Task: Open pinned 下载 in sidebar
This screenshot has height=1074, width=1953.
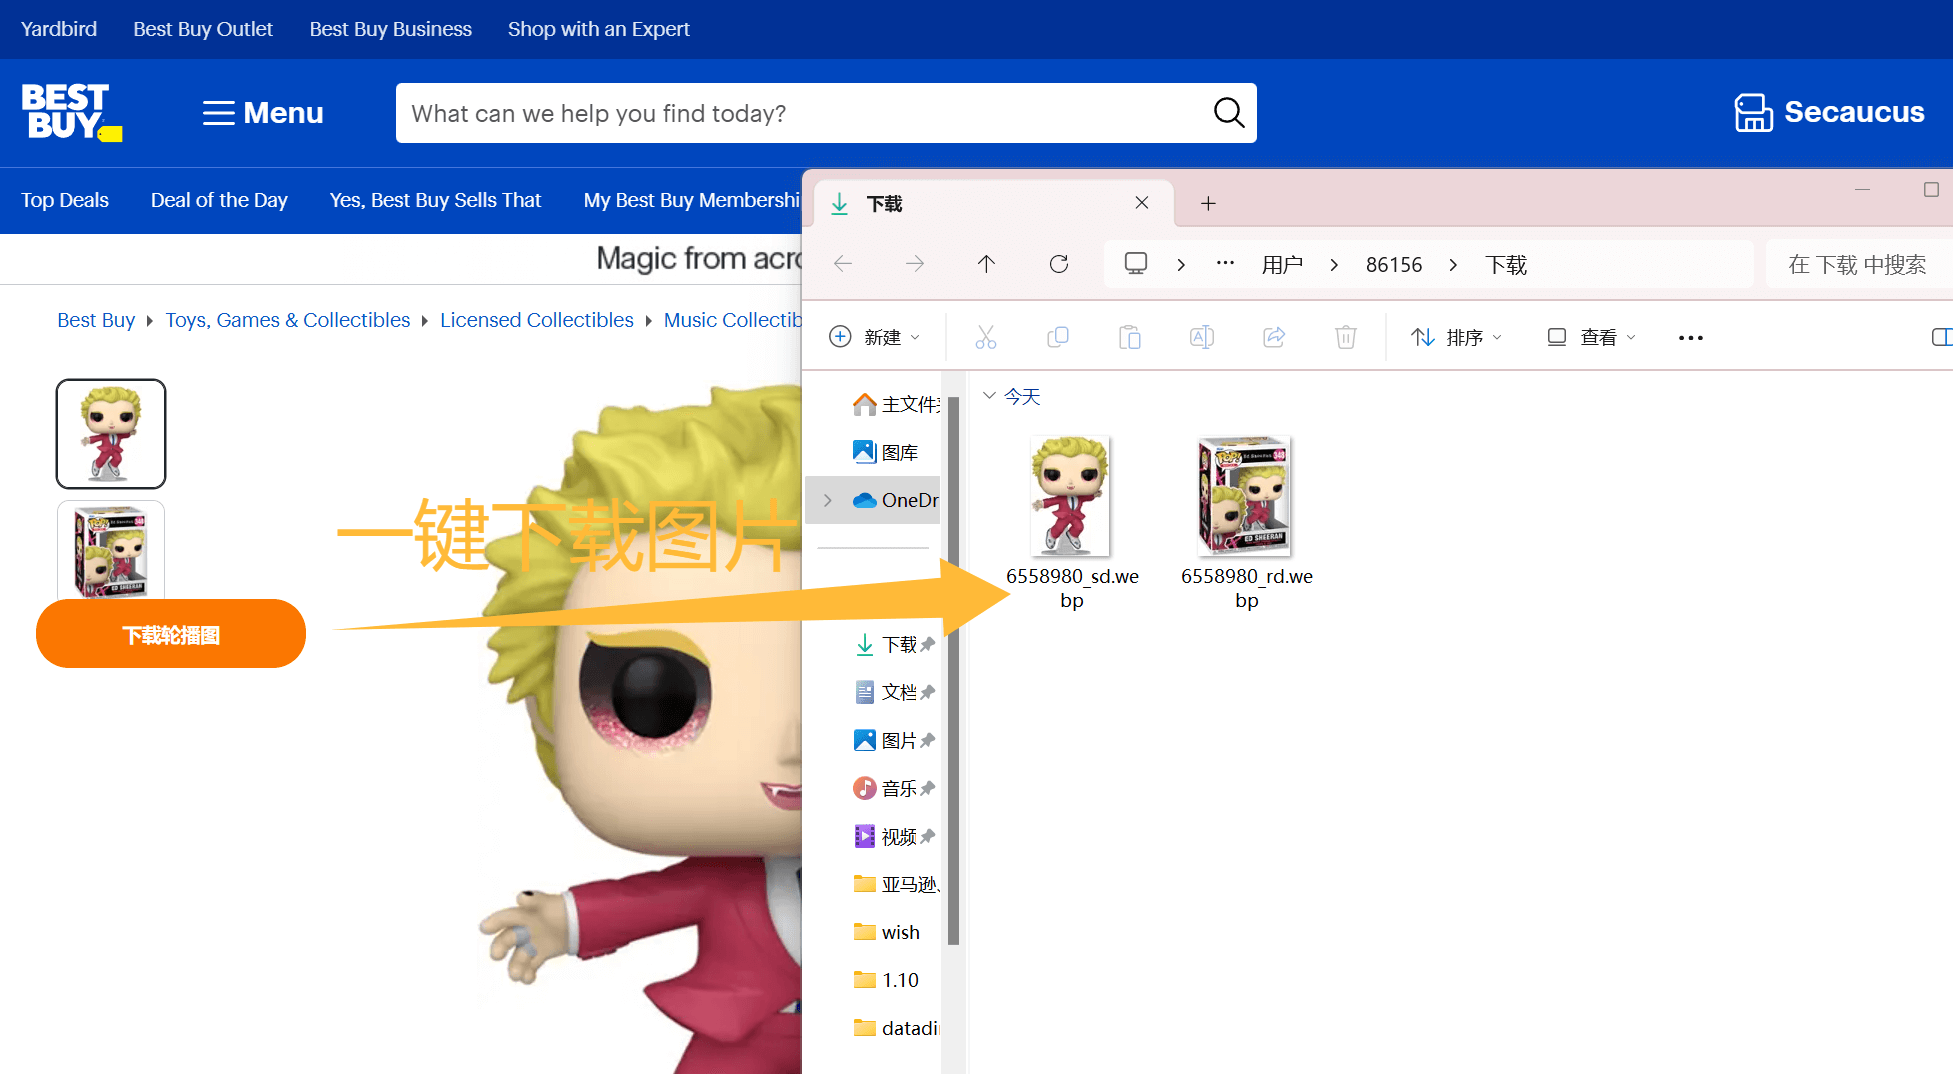Action: tap(894, 644)
